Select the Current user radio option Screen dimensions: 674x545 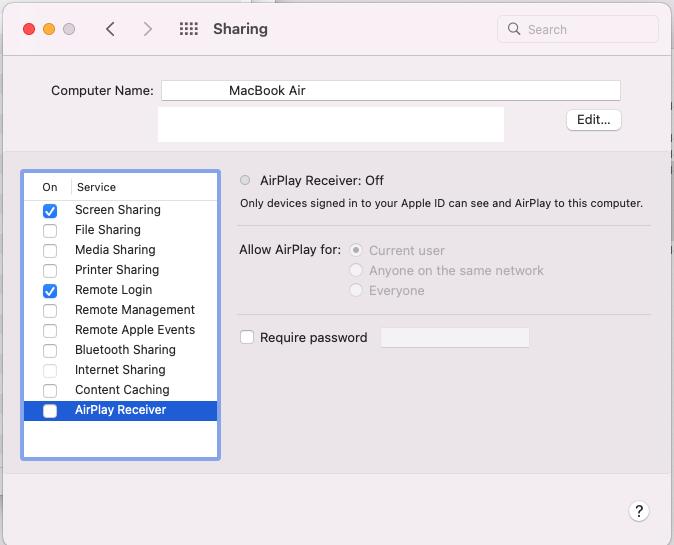(x=356, y=250)
